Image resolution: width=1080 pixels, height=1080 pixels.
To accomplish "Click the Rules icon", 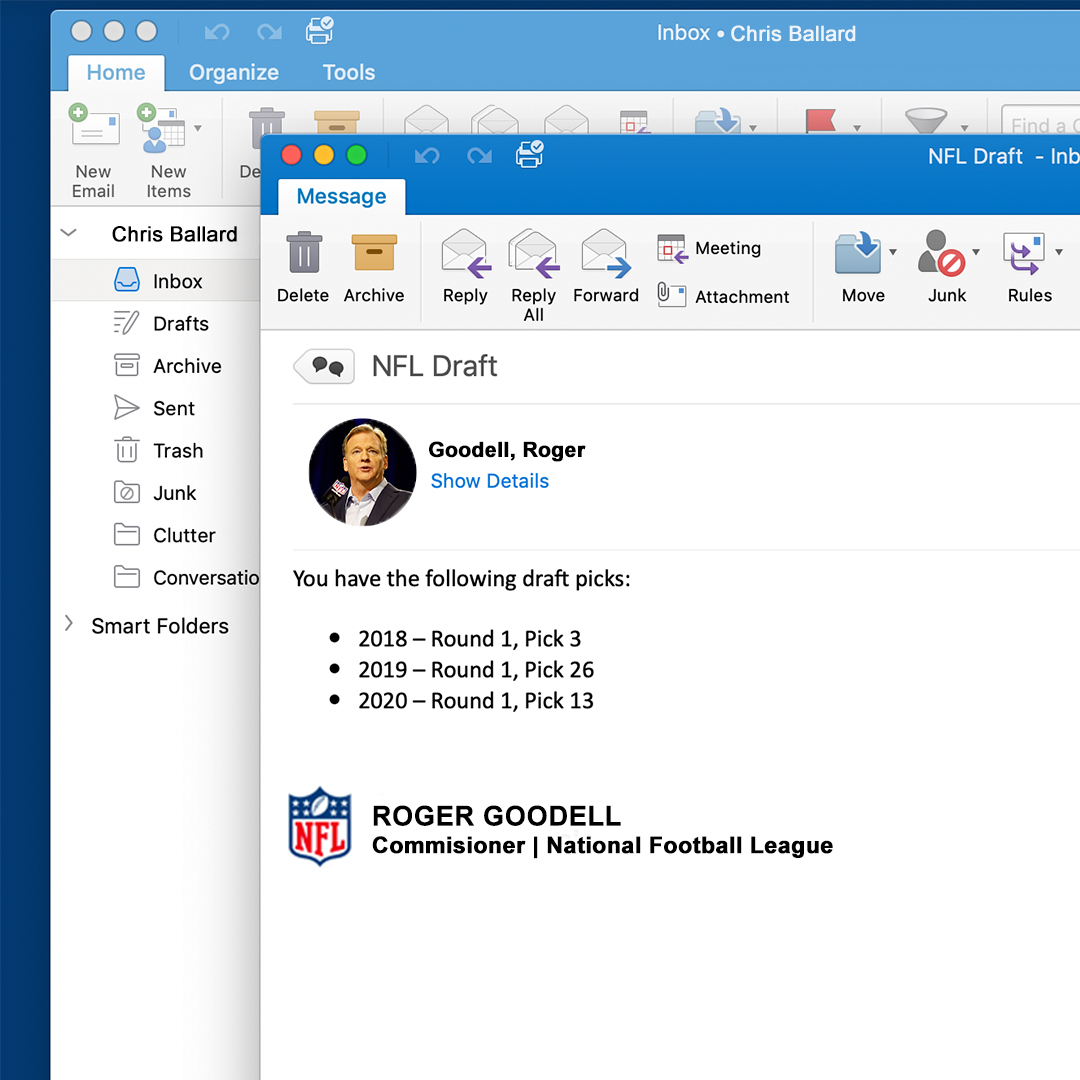I will pyautogui.click(x=1024, y=253).
